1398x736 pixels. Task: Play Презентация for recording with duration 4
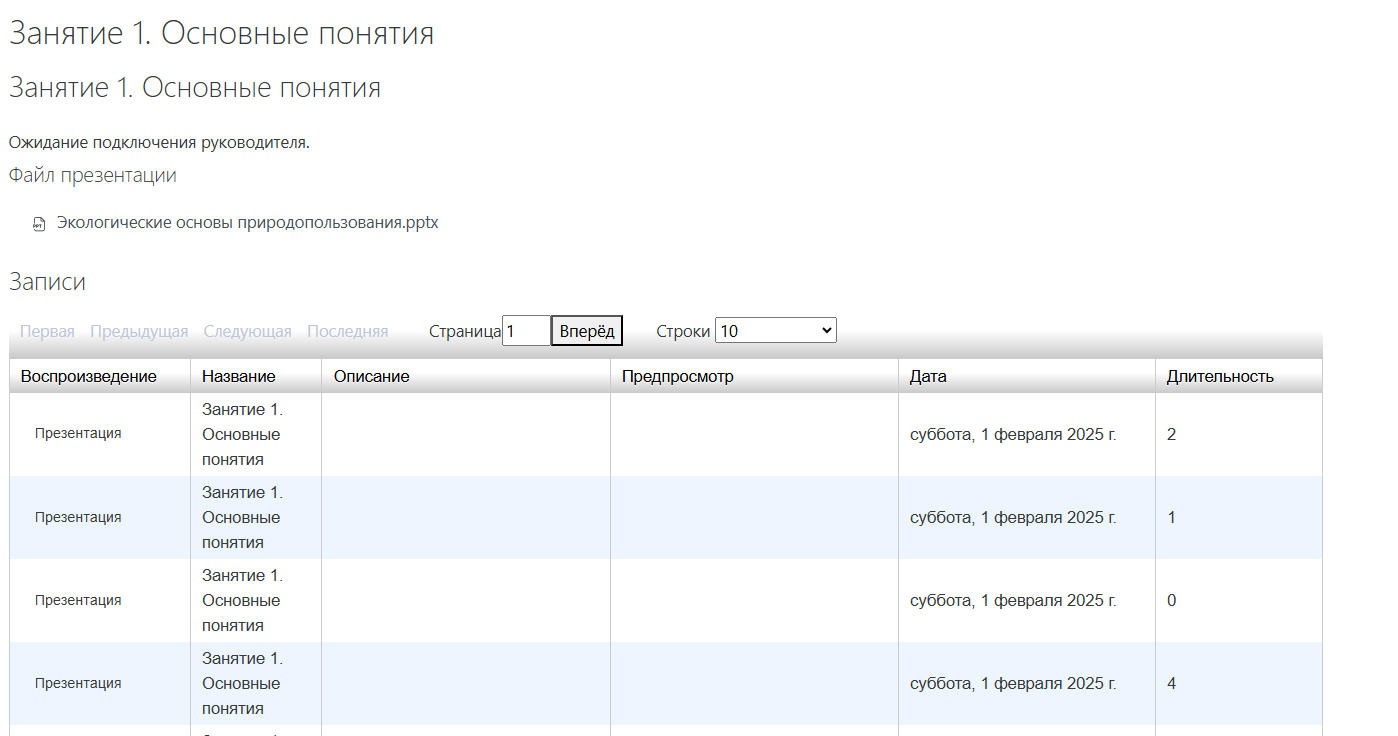(x=78, y=684)
